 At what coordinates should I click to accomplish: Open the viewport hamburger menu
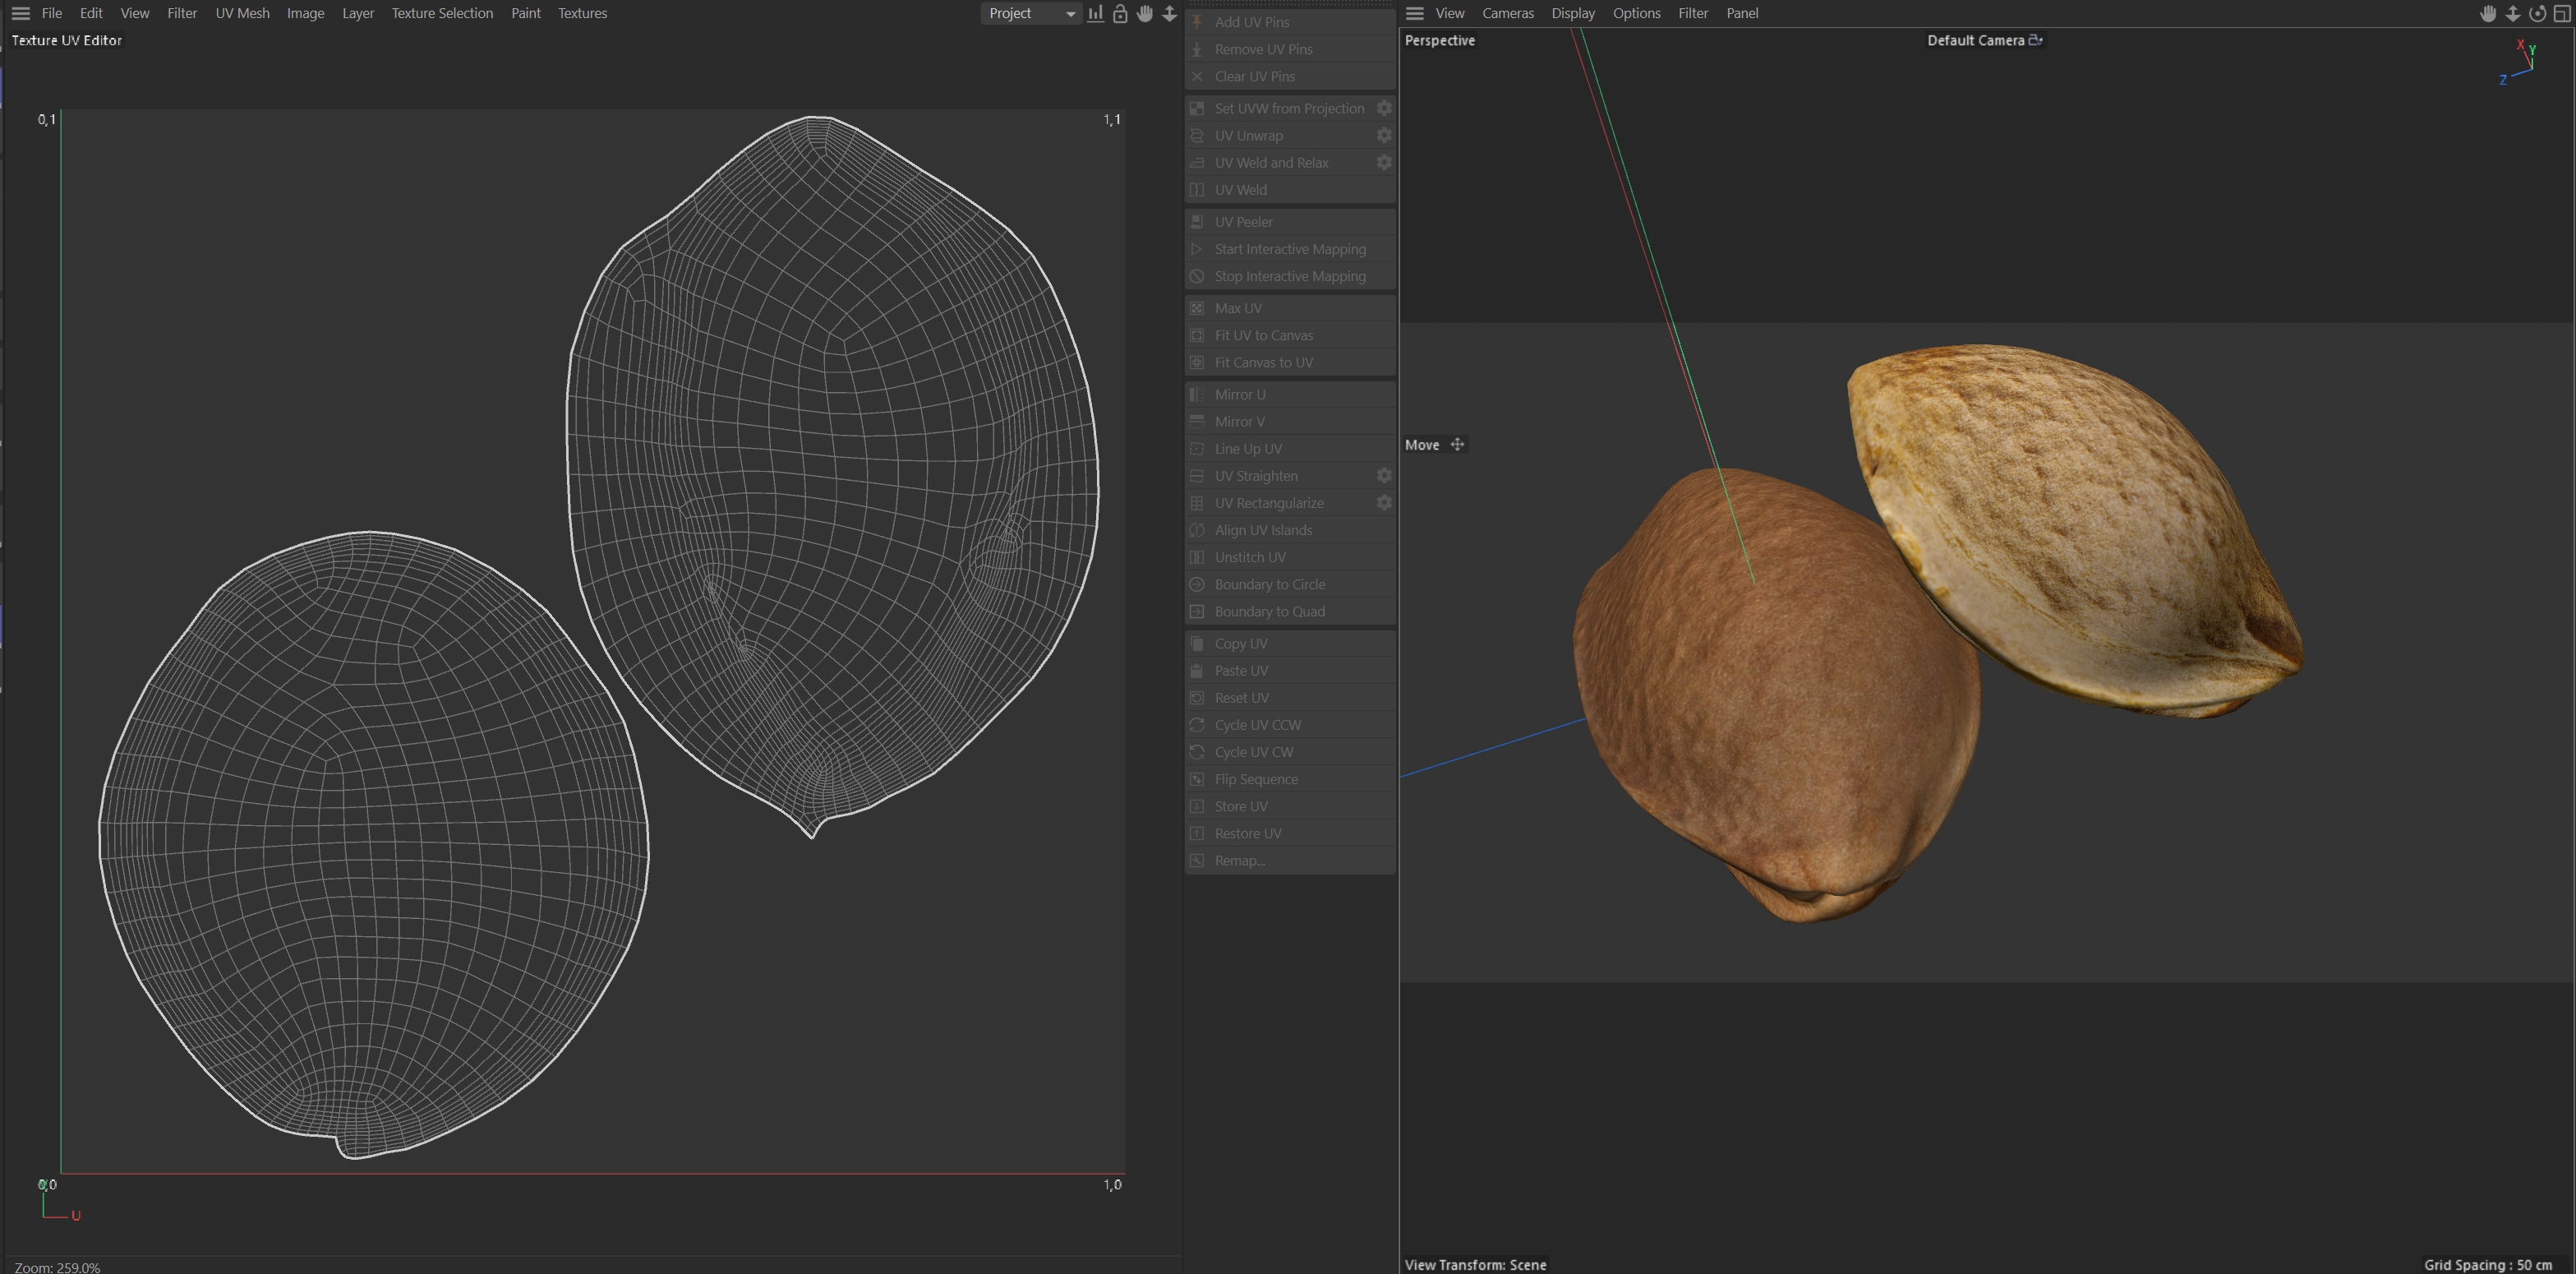[1414, 13]
